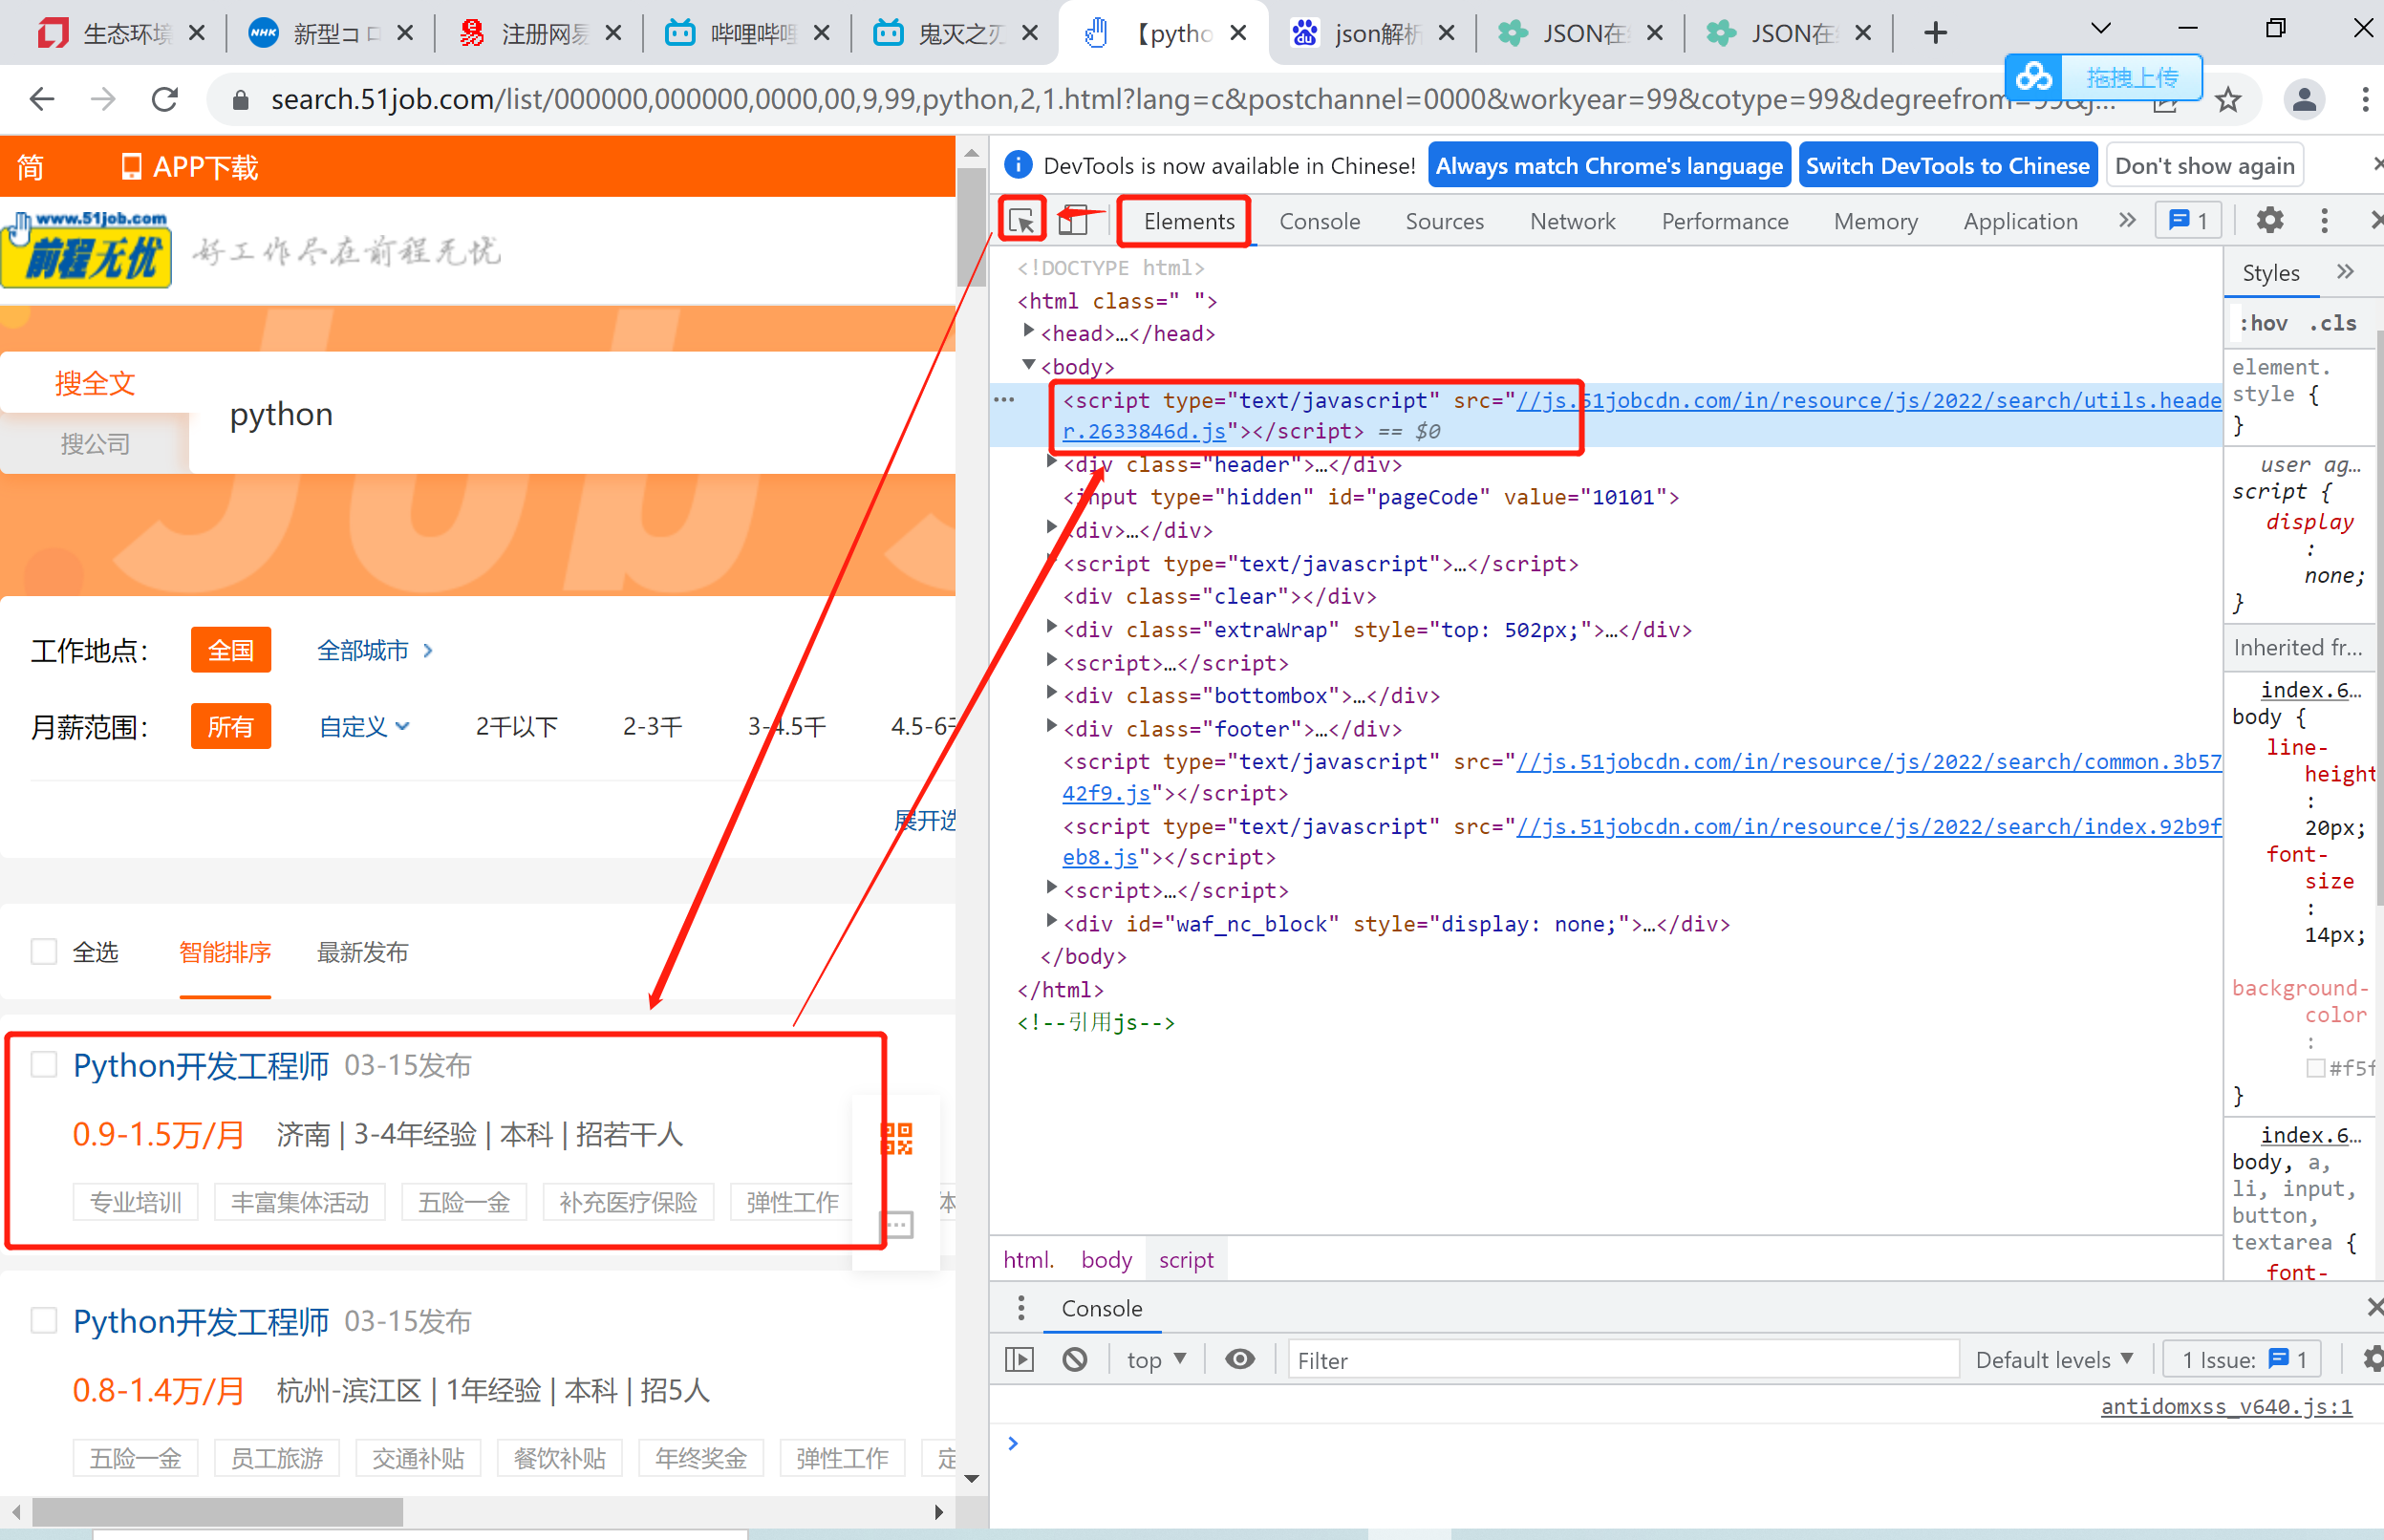Open the Default levels dropdown
The image size is (2384, 1540).
point(2055,1359)
